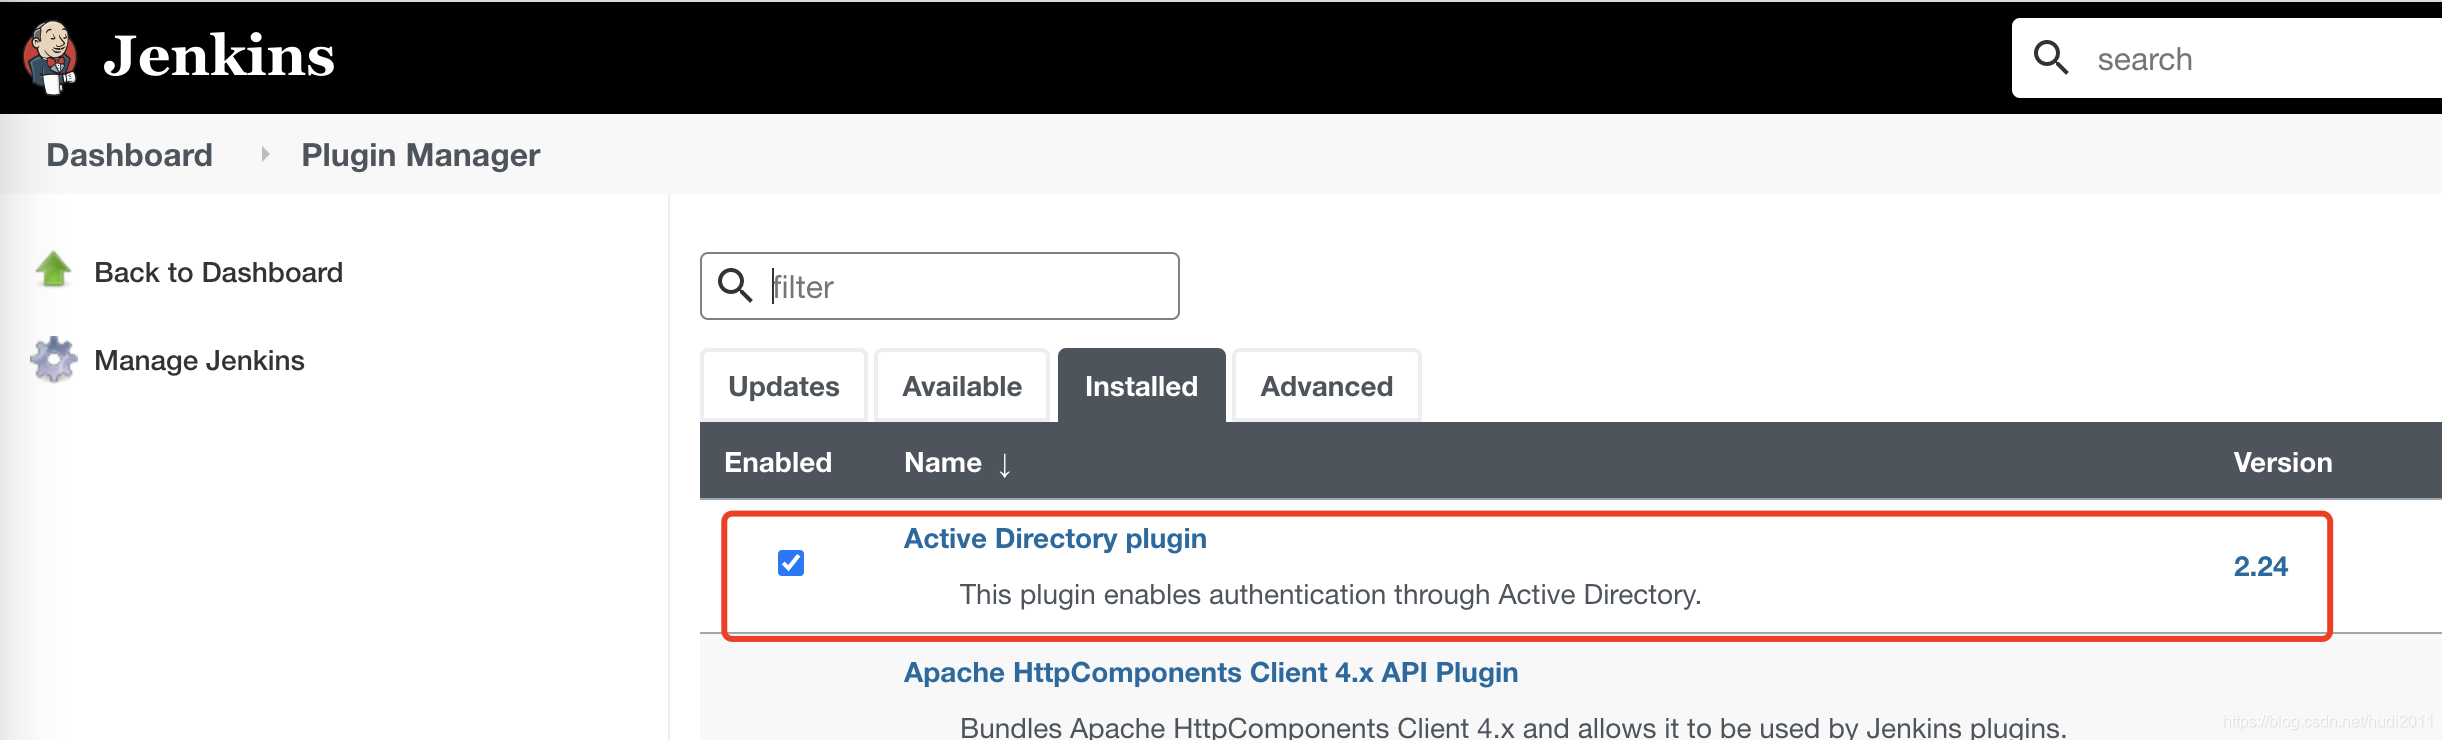Open the Plugin Manager breadcrumb

coord(421,155)
